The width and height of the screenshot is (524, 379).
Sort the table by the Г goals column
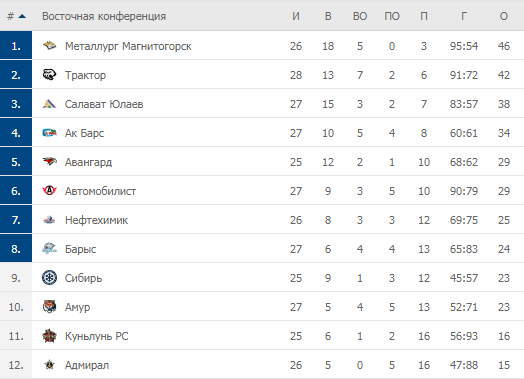[464, 16]
